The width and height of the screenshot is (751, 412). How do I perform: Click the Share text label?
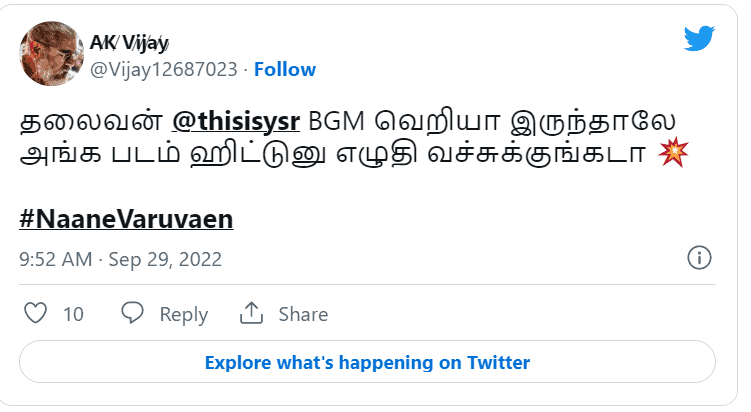point(303,314)
